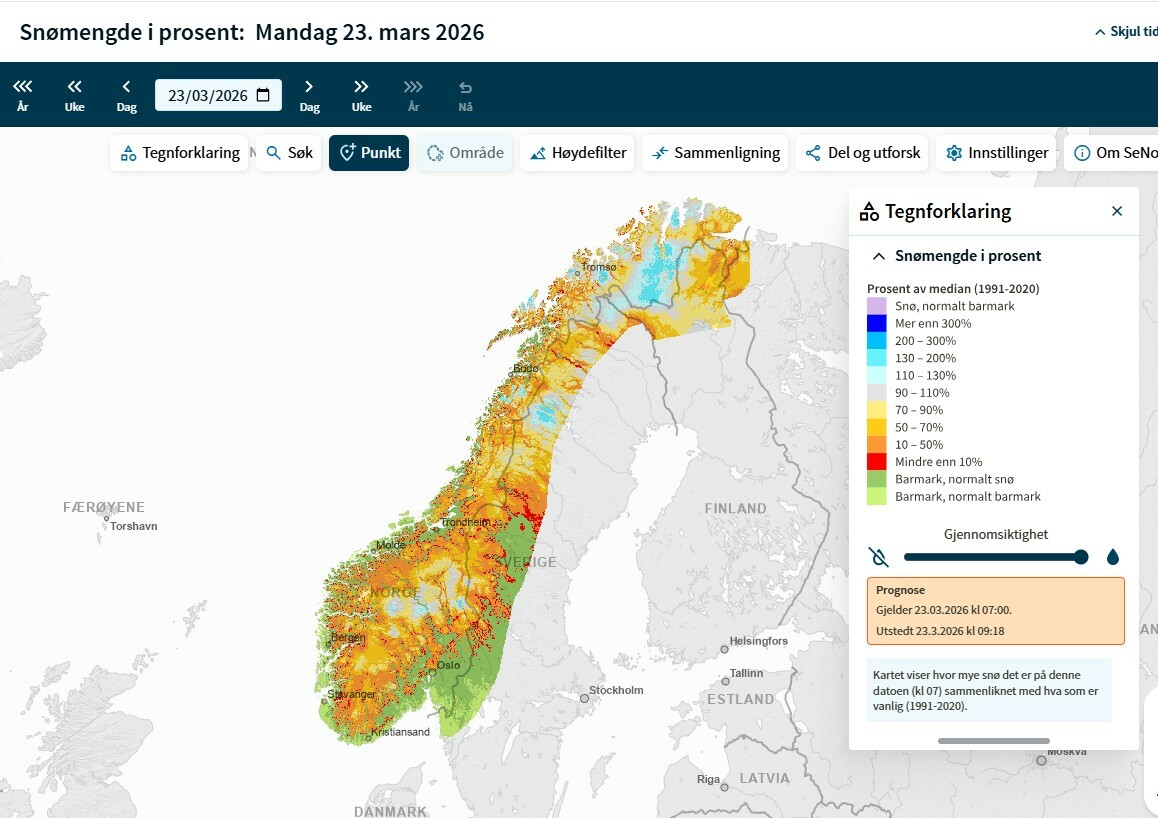Click the Bodø label on the map

526,368
